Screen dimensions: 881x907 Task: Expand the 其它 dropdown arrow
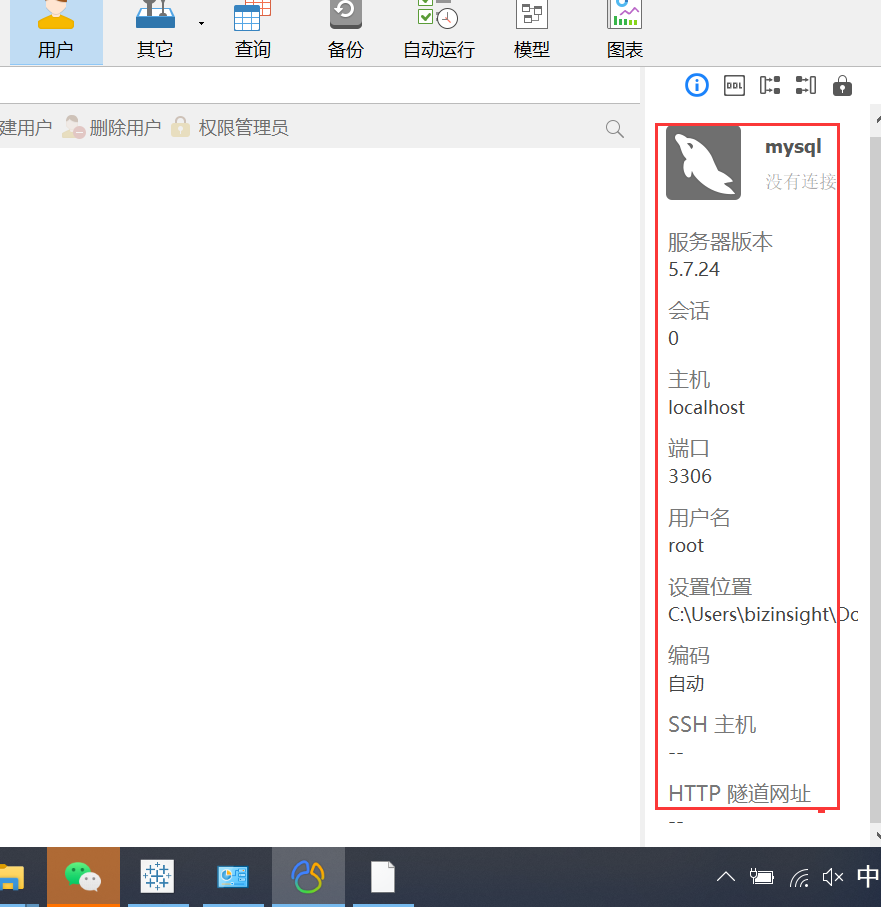pyautogui.click(x=201, y=24)
